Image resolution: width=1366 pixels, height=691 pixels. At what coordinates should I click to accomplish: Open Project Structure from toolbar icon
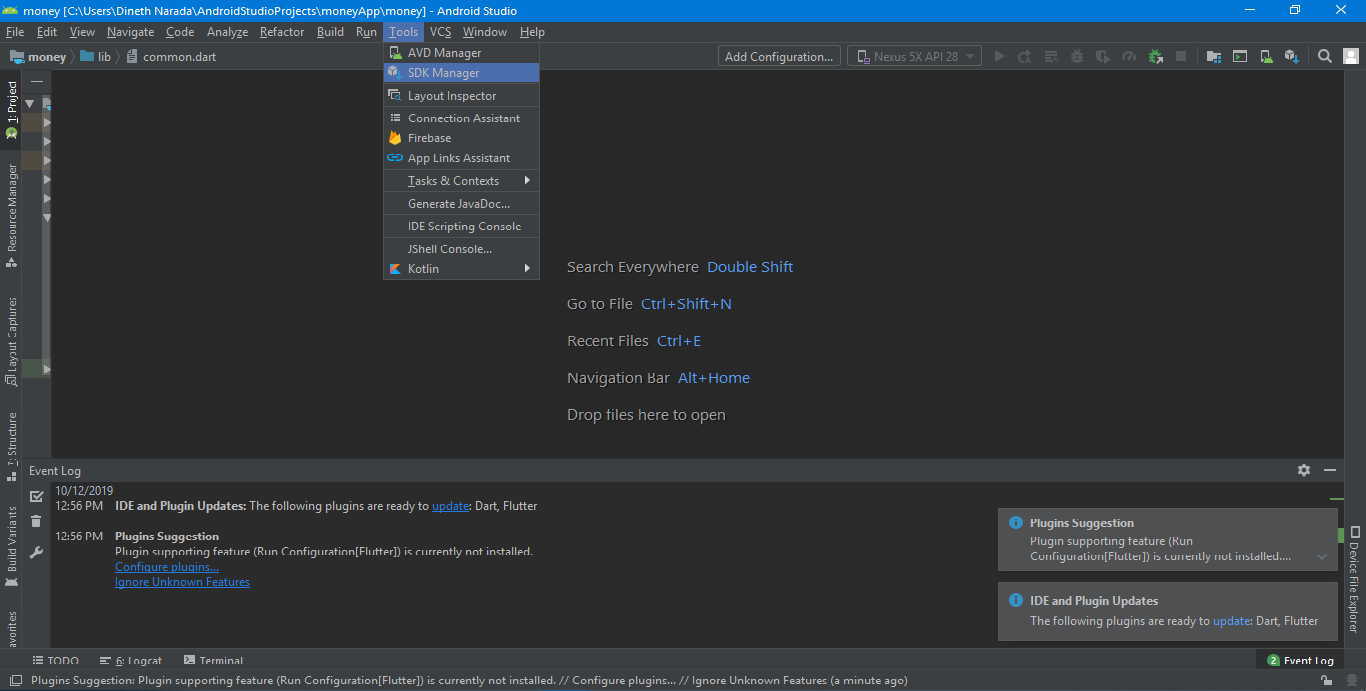[1214, 57]
